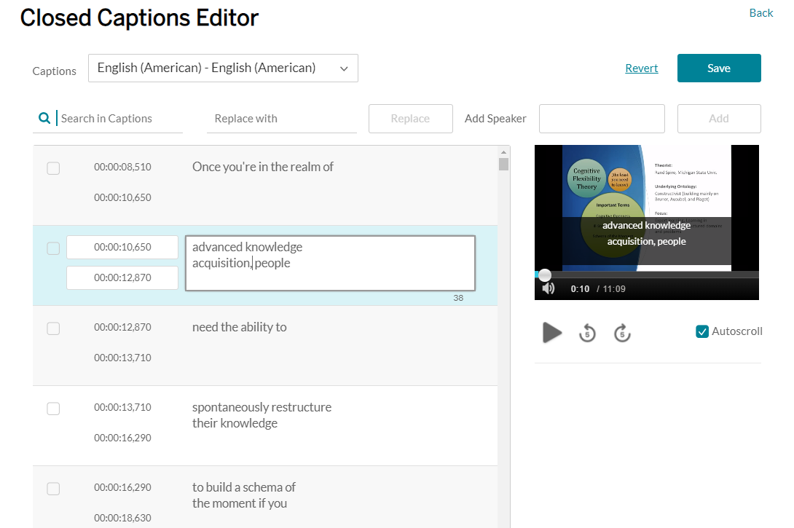Image resolution: width=794 pixels, height=528 pixels.
Task: Tick checkbox beside "need the ability to"
Action: click(53, 329)
